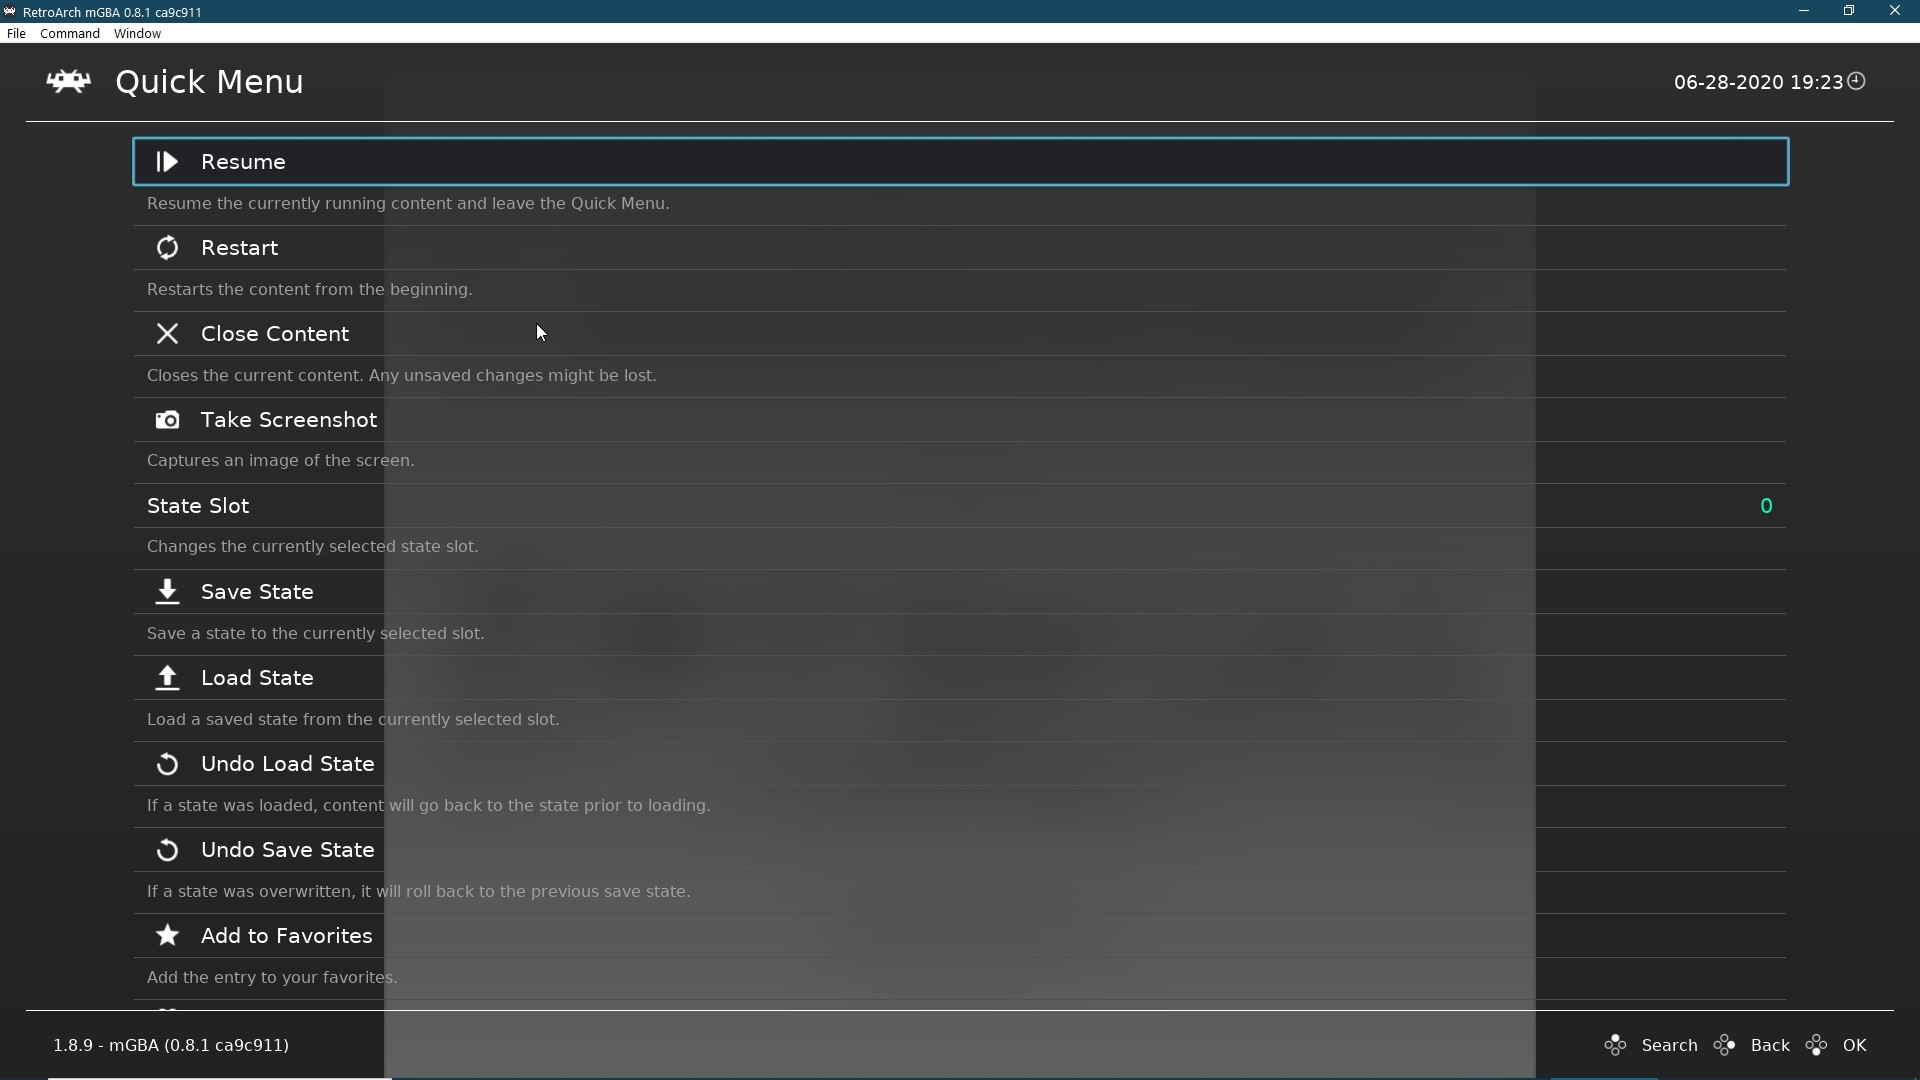Click the Close Content X icon
The image size is (1920, 1080).
pyautogui.click(x=167, y=333)
